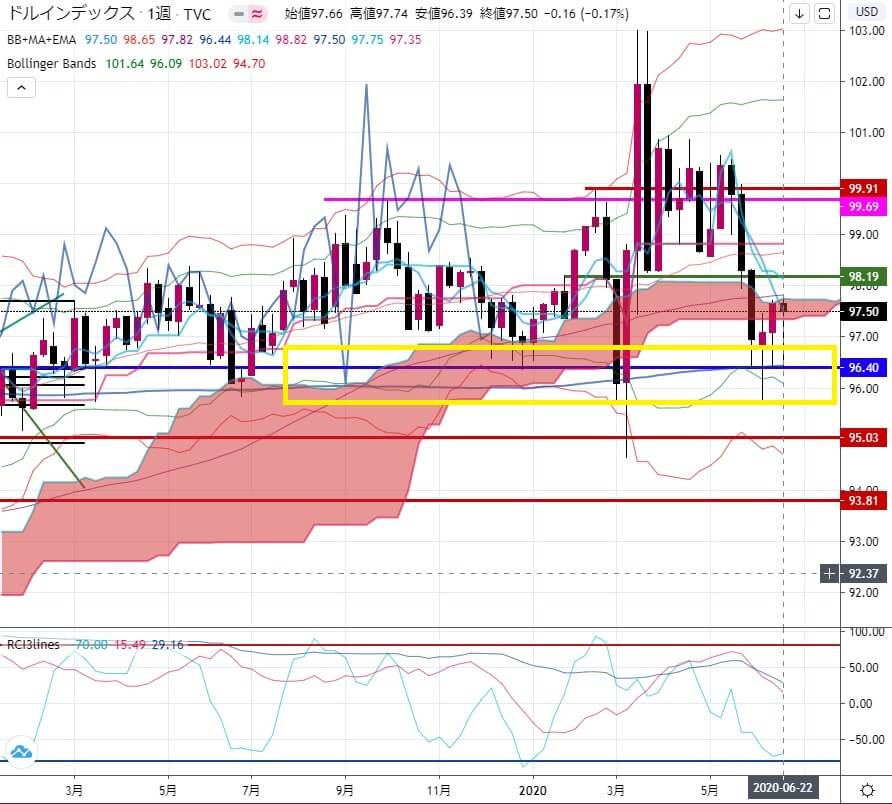892x804 pixels.
Task: Open the ドルインデックス symbol title
Action: (x=72, y=13)
